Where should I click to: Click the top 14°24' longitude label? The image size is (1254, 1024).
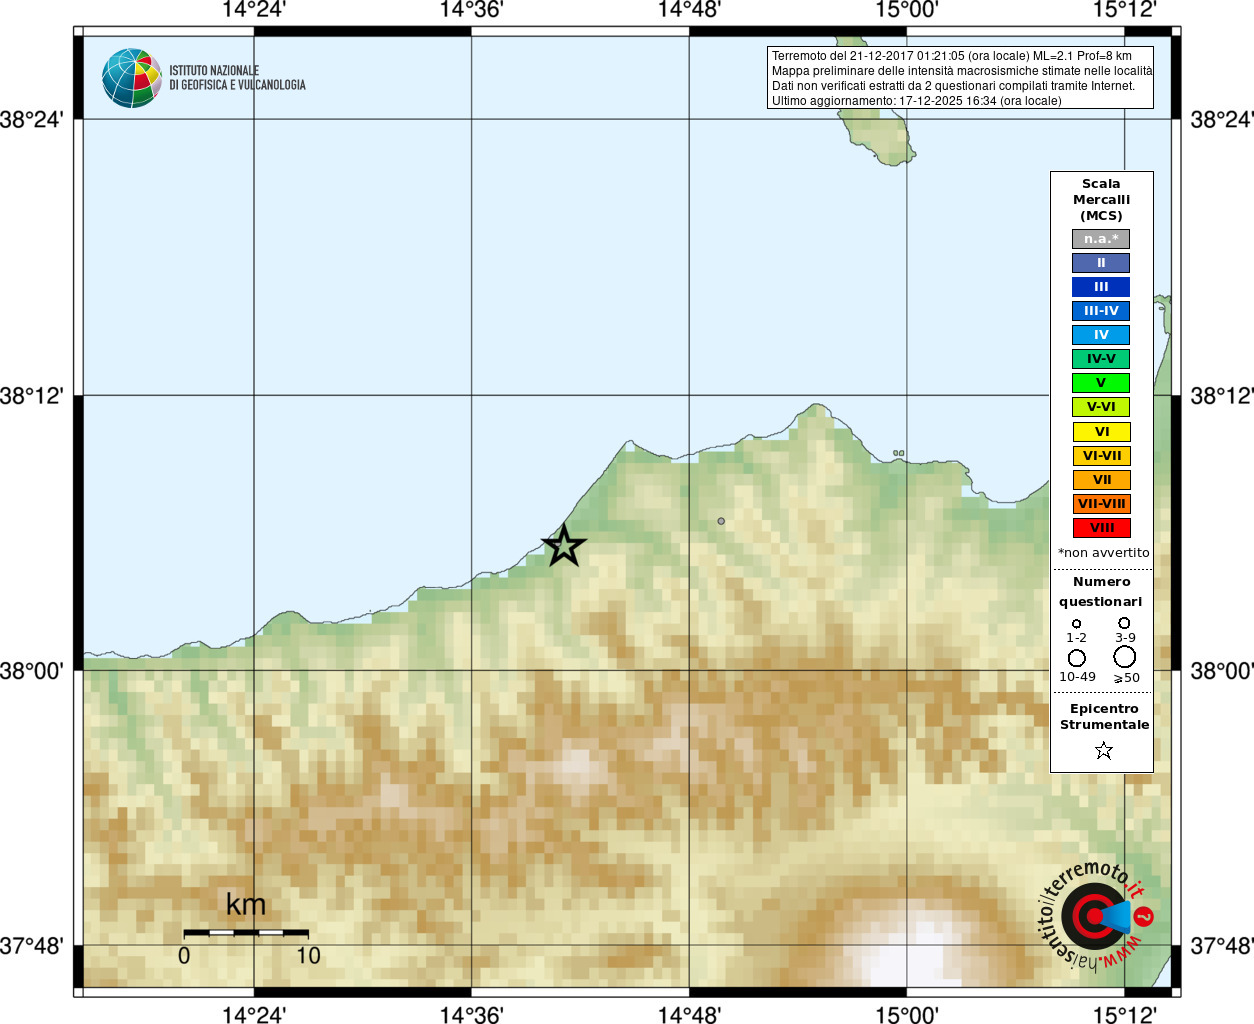[254, 10]
